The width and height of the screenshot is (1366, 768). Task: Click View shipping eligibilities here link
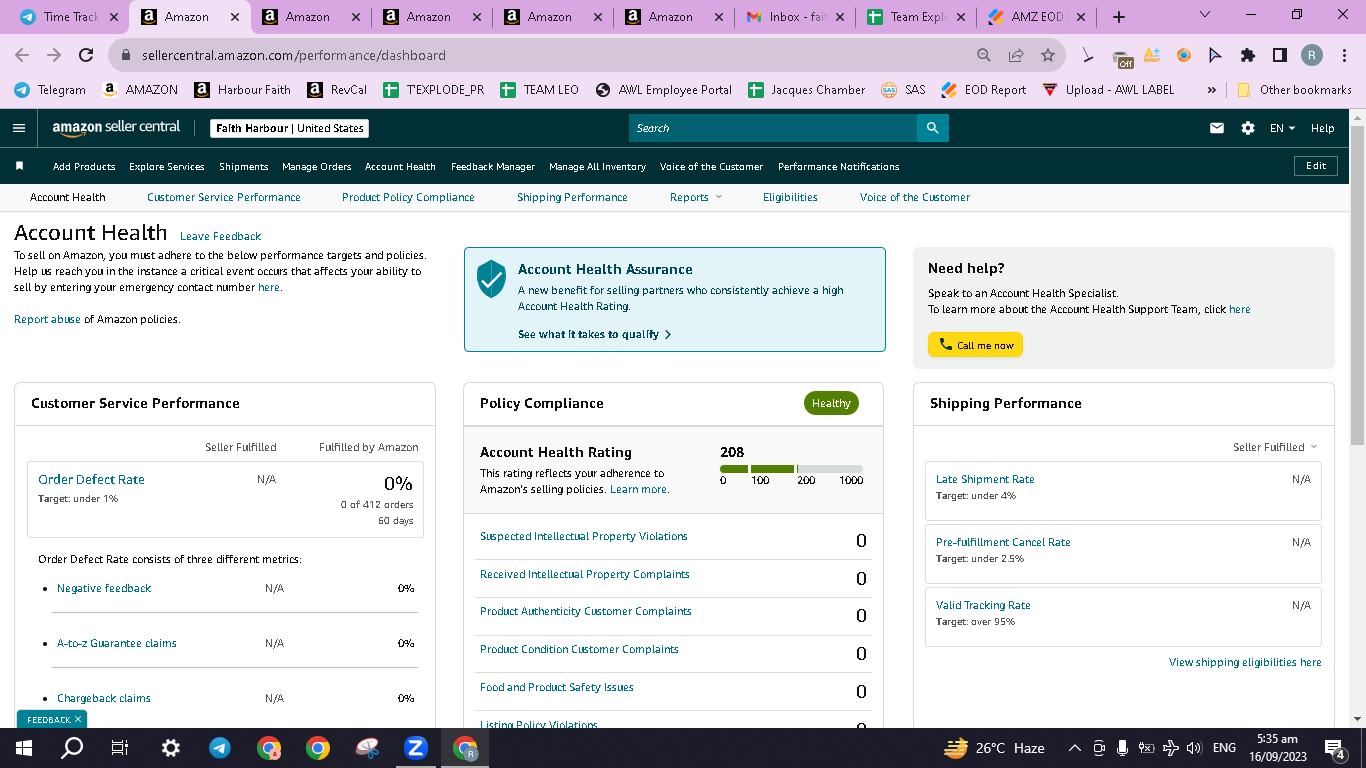pos(1245,662)
